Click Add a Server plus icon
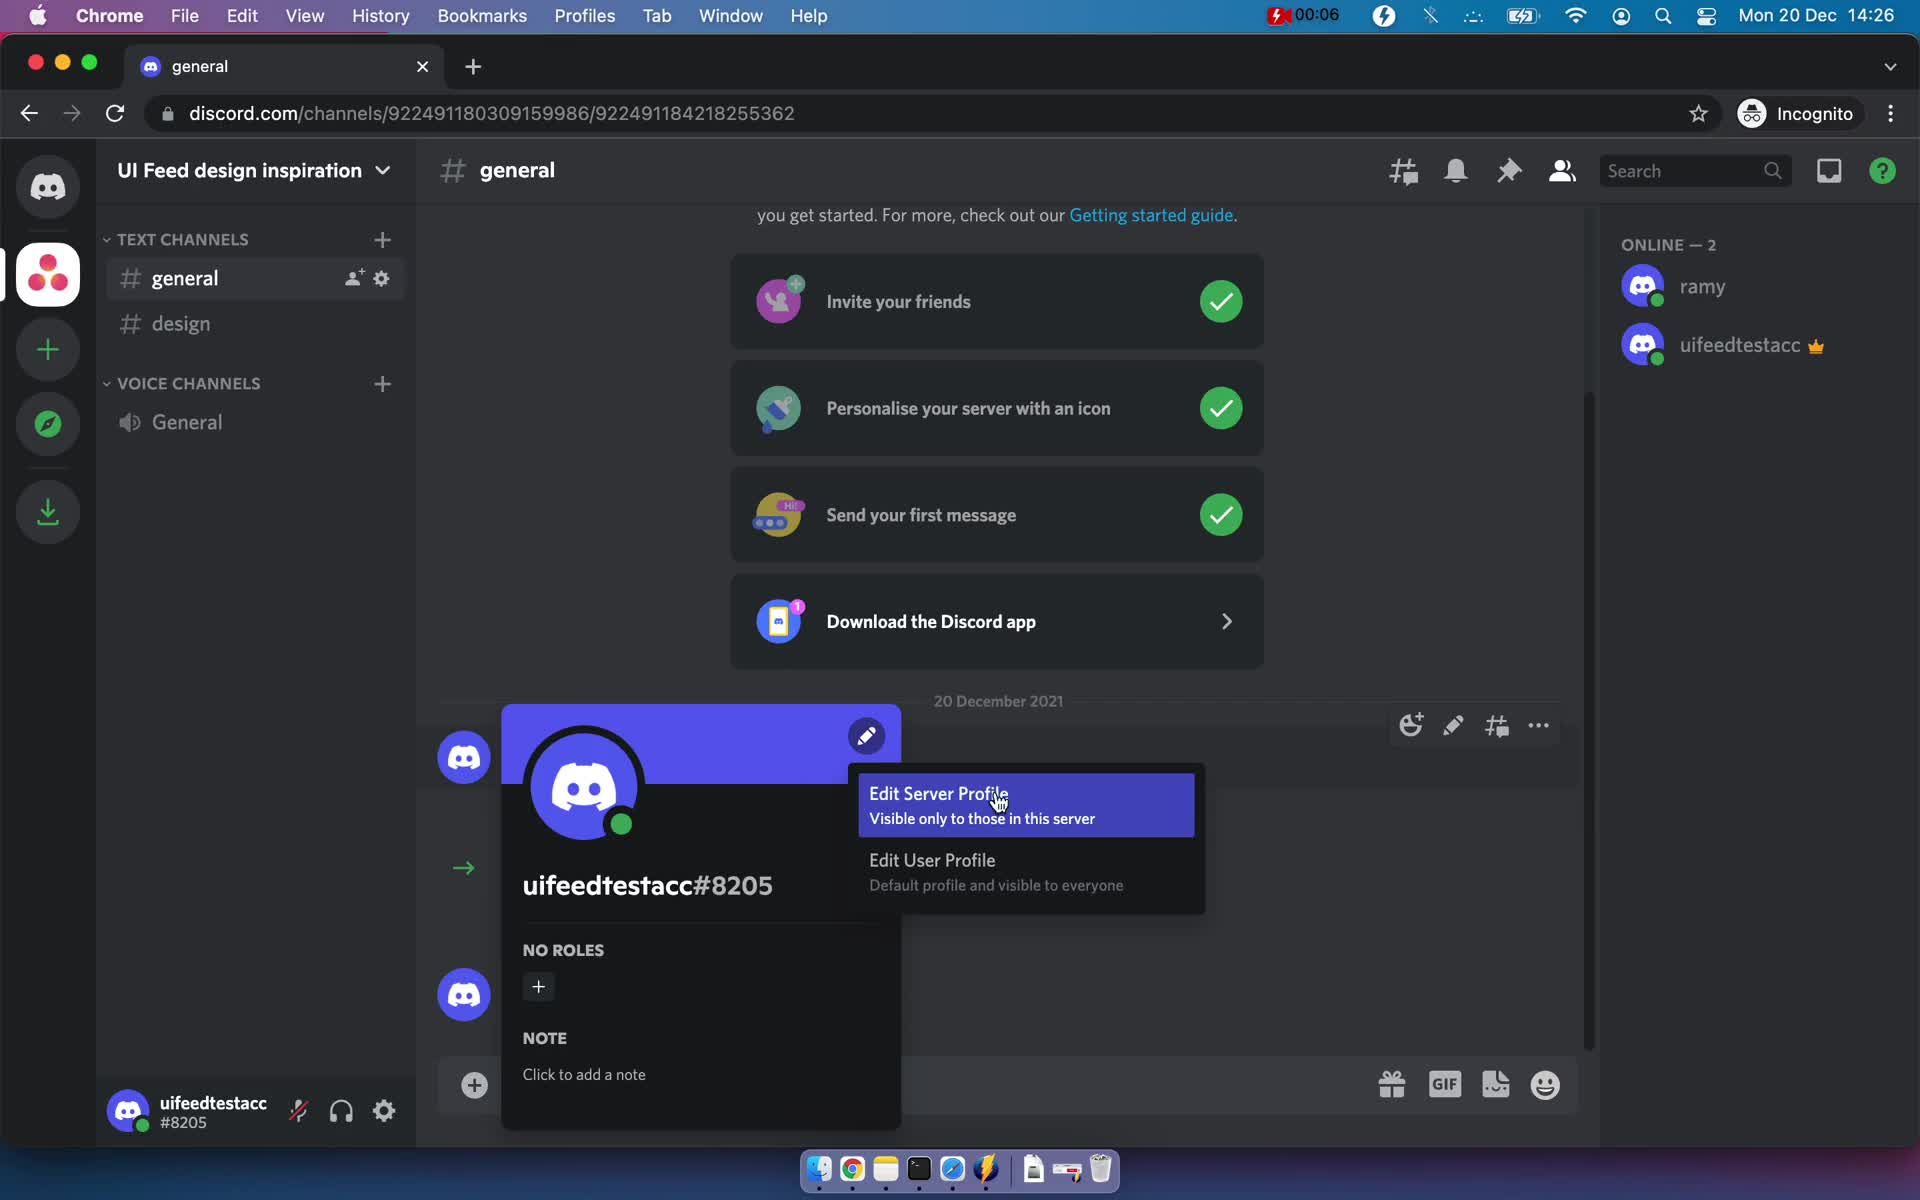Image resolution: width=1920 pixels, height=1200 pixels. 47,350
